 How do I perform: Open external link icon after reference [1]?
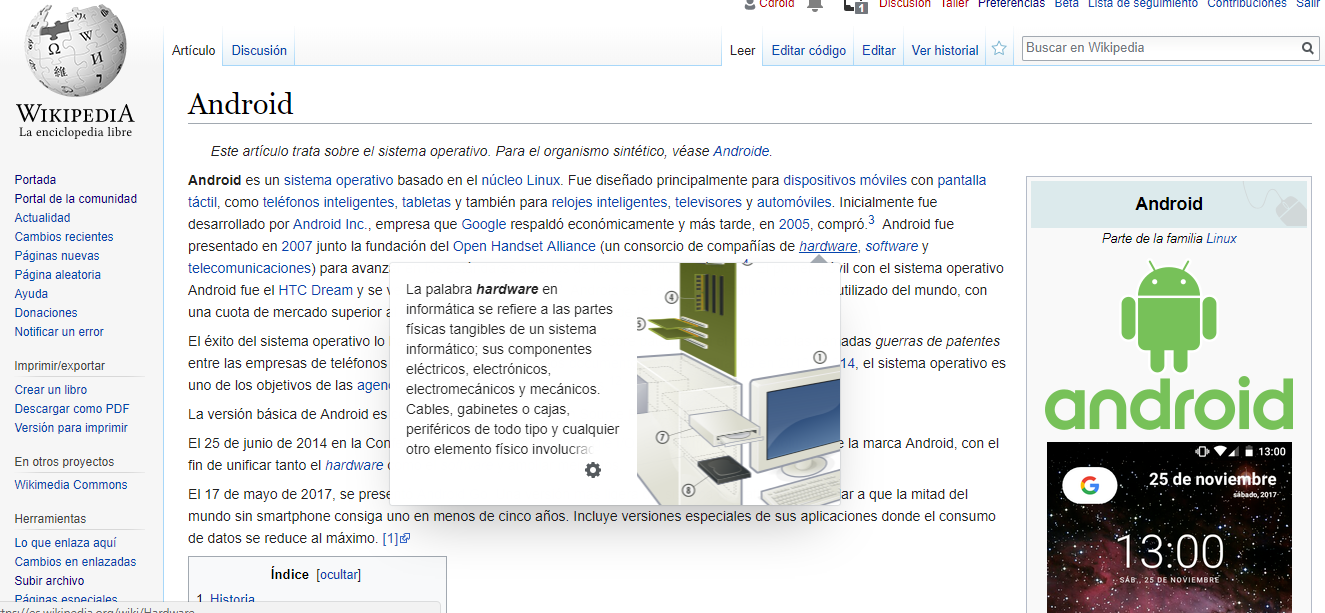coord(405,539)
